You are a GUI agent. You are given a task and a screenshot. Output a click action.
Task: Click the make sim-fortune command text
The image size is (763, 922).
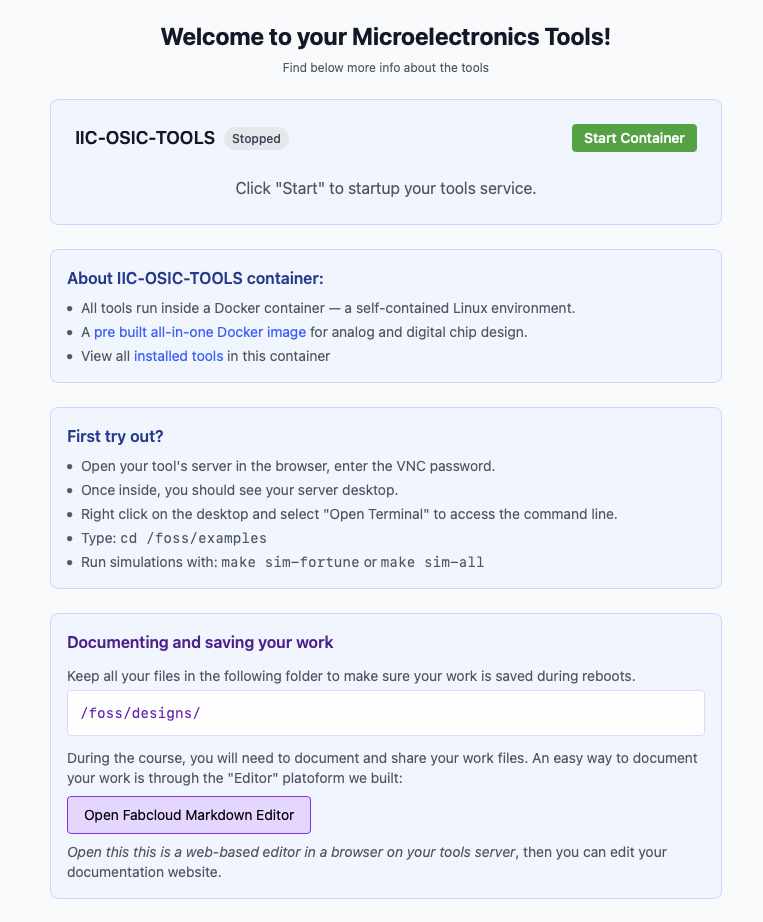tap(290, 562)
